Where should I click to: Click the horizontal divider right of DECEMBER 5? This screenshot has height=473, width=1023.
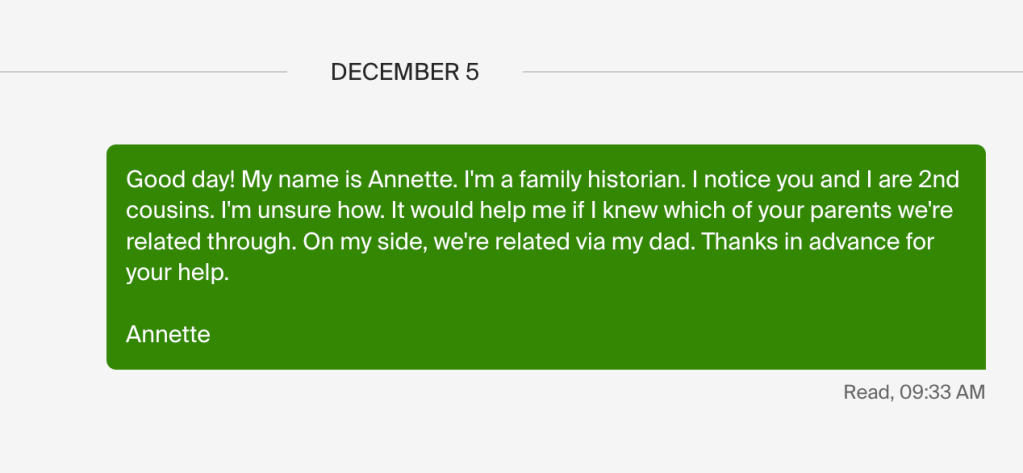(x=772, y=72)
